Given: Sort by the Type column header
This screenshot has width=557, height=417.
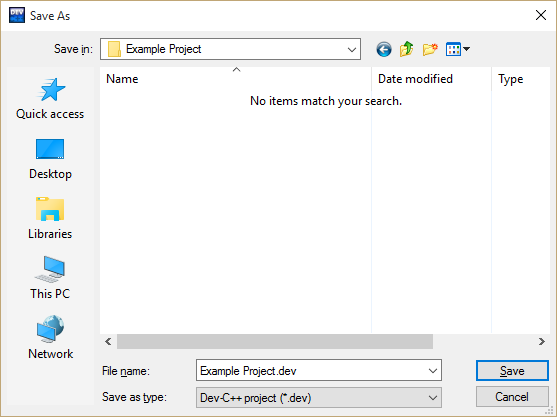Looking at the screenshot, I should click(x=521, y=79).
